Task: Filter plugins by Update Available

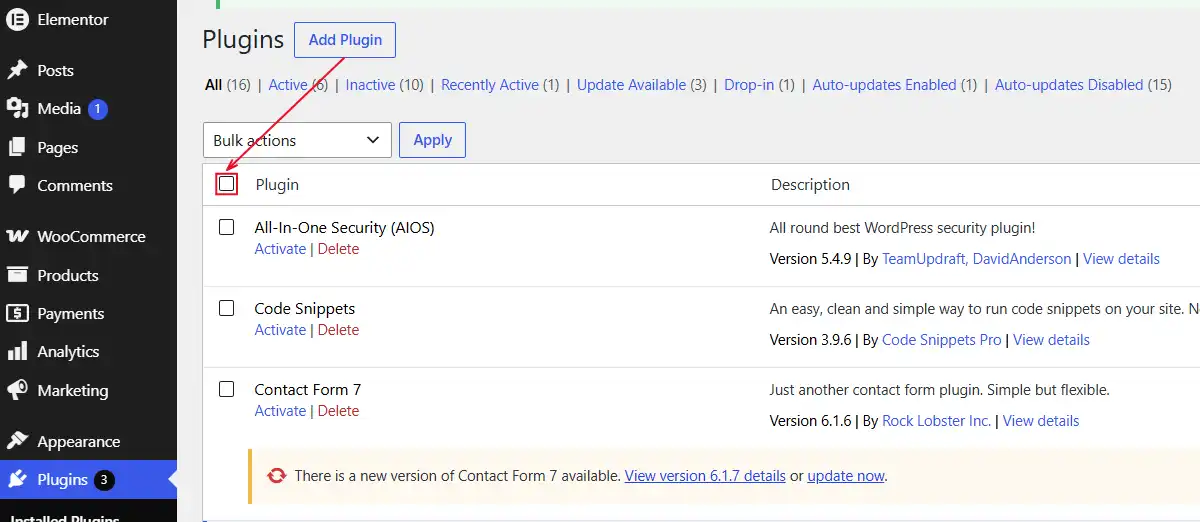Action: tap(631, 85)
